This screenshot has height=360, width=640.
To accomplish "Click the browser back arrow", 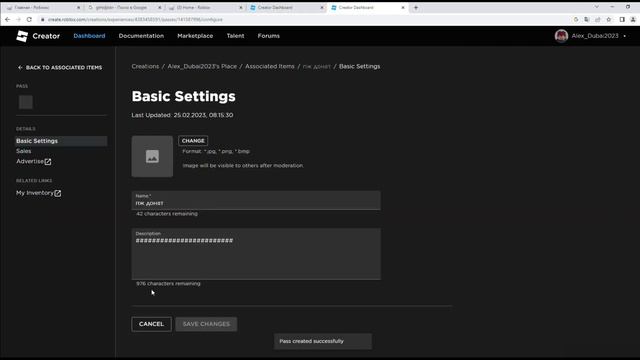I will coord(7,19).
